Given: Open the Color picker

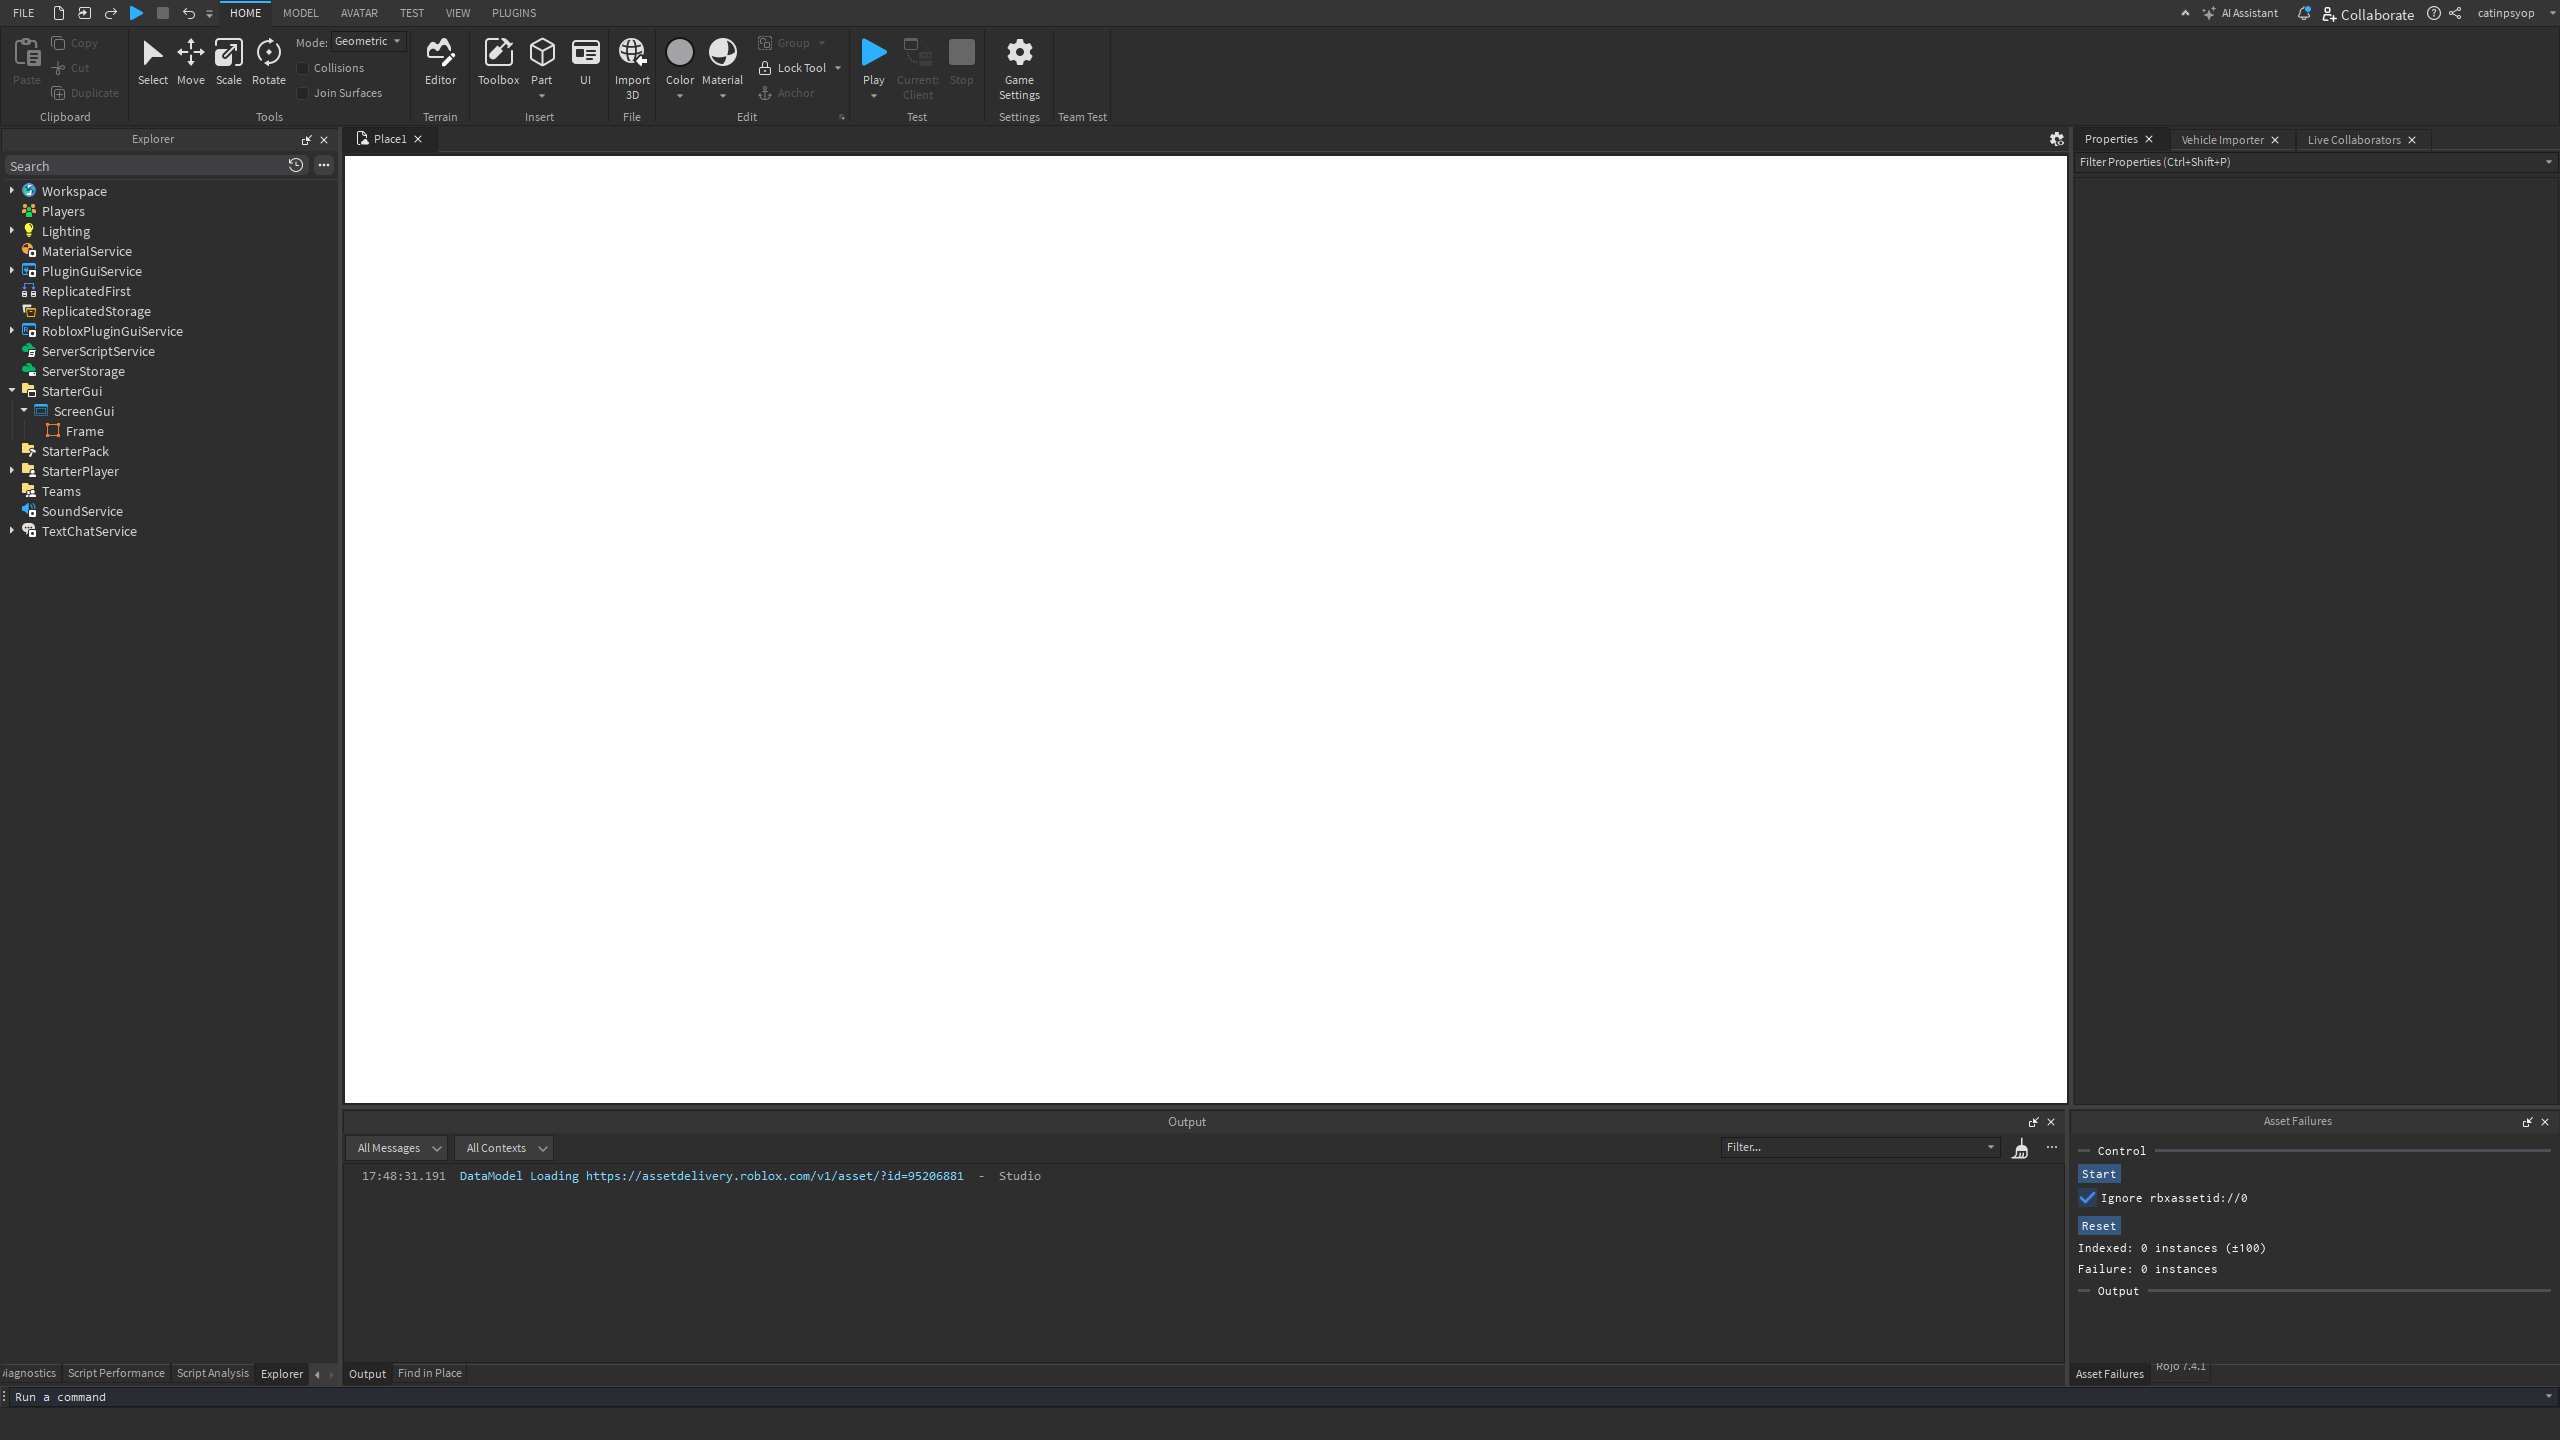Looking at the screenshot, I should [680, 62].
